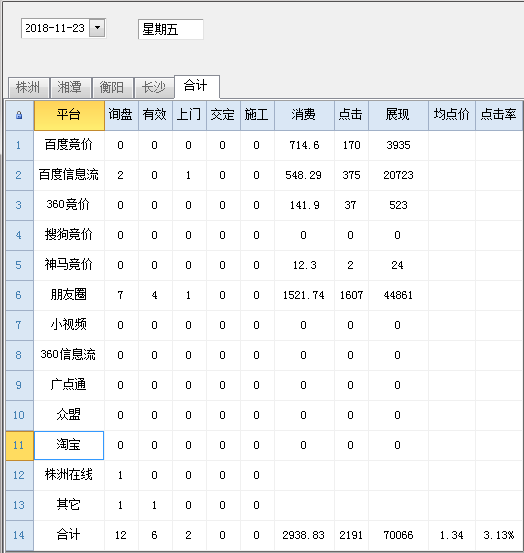Image resolution: width=524 pixels, height=553 pixels.
Task: Click the 淘宝 platform cell
Action: click(x=69, y=445)
